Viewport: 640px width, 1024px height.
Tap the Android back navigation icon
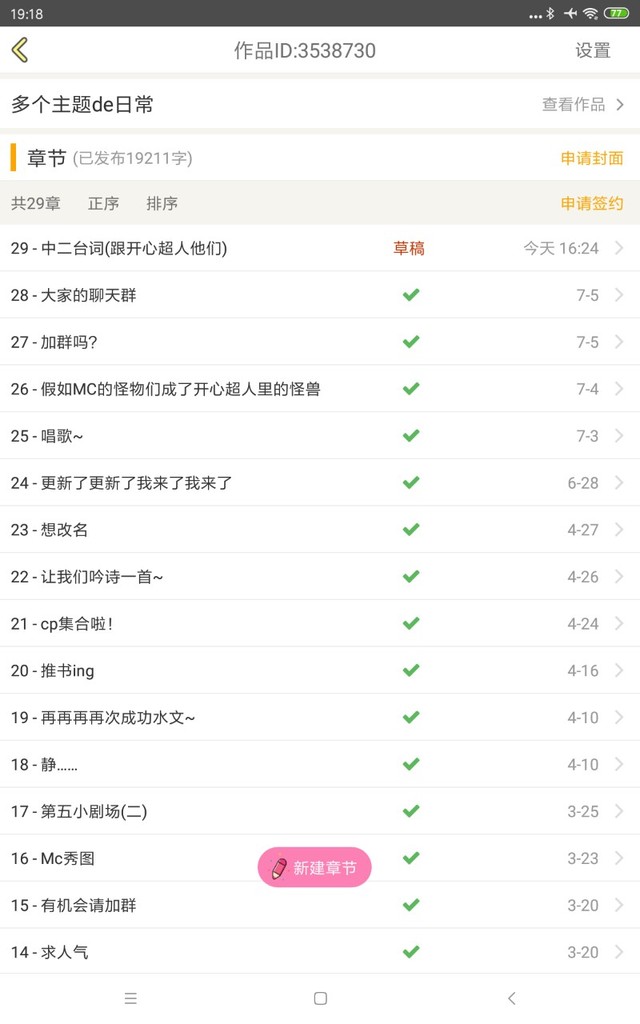(511, 998)
